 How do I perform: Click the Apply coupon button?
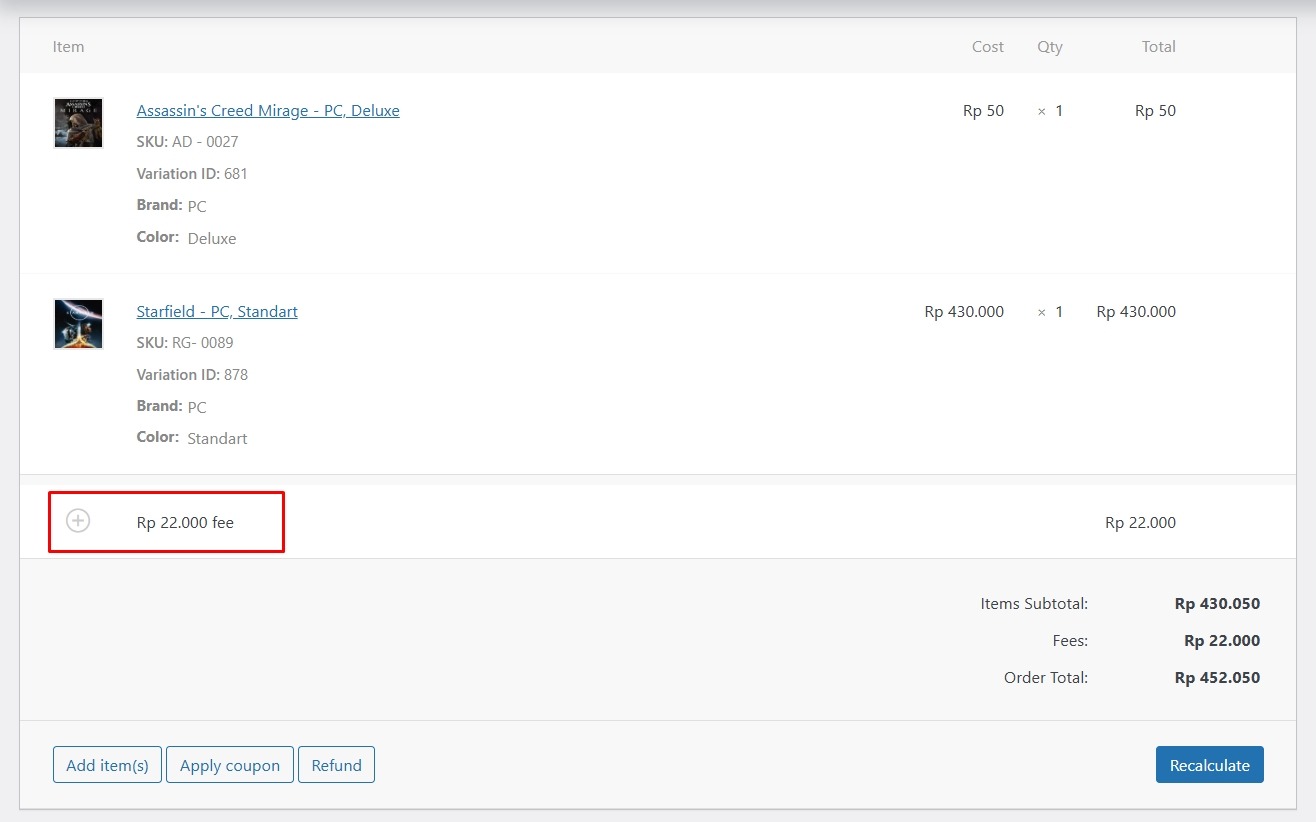click(230, 765)
